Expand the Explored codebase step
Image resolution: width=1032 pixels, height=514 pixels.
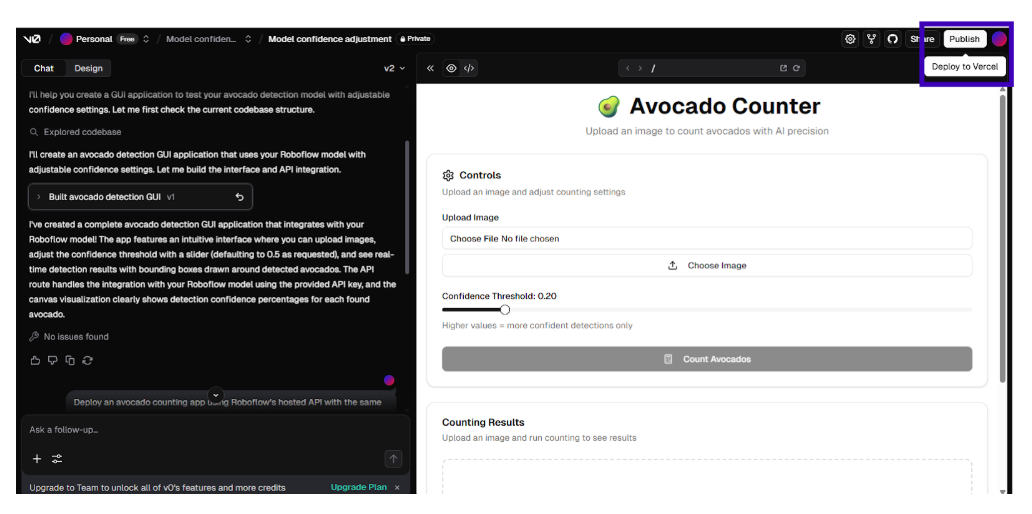click(x=76, y=132)
